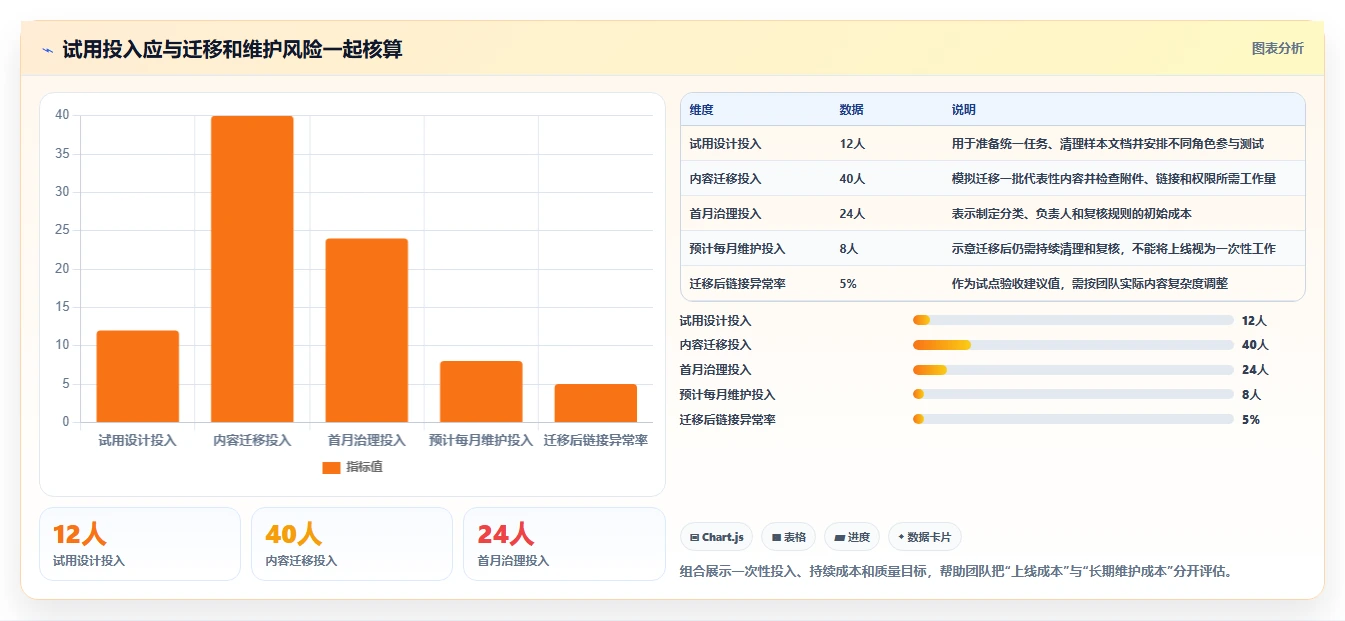Select the 内容迁移投入 table row cell
Viewport: 1345px width, 621px height.
[x=725, y=179]
